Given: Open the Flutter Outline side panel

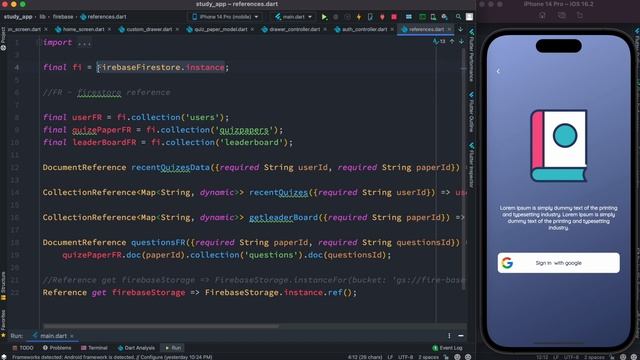Looking at the screenshot, I should pyautogui.click(x=471, y=112).
